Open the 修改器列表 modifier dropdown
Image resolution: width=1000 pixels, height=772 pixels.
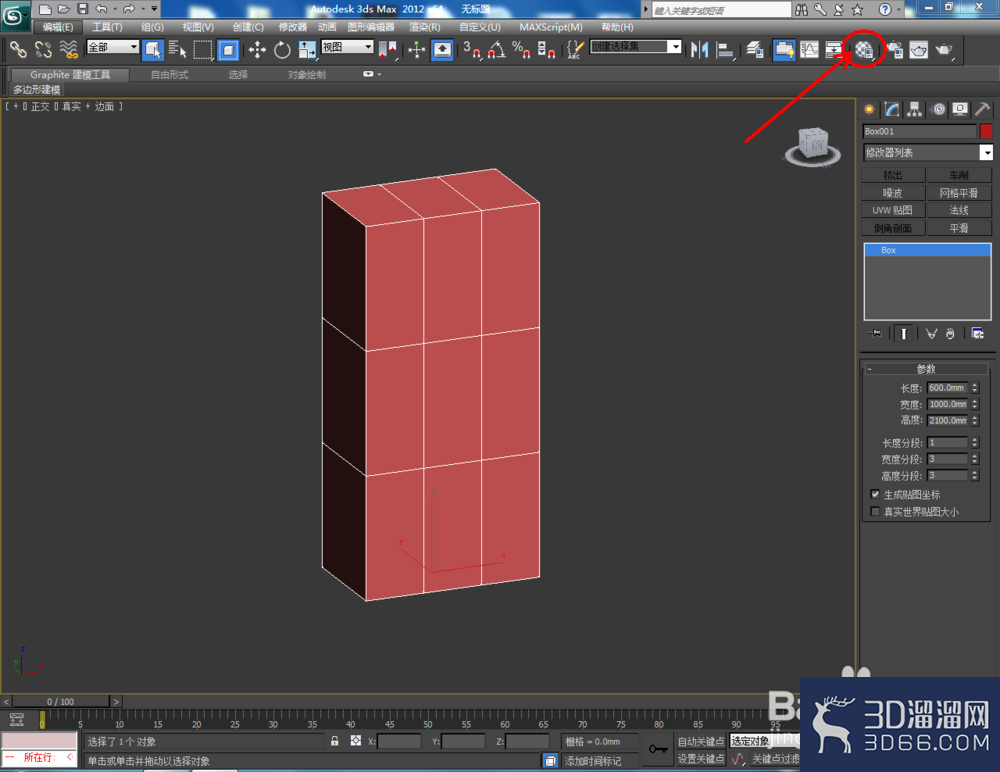928,152
